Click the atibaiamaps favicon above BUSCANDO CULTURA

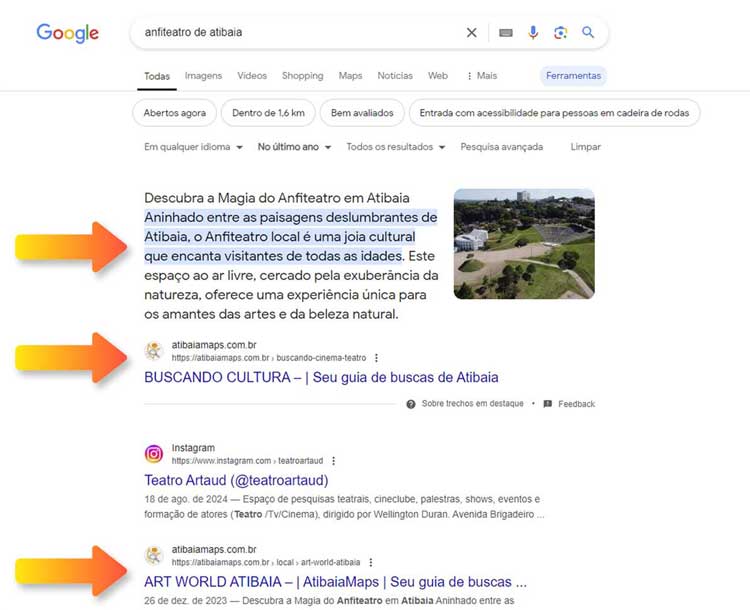coord(154,351)
